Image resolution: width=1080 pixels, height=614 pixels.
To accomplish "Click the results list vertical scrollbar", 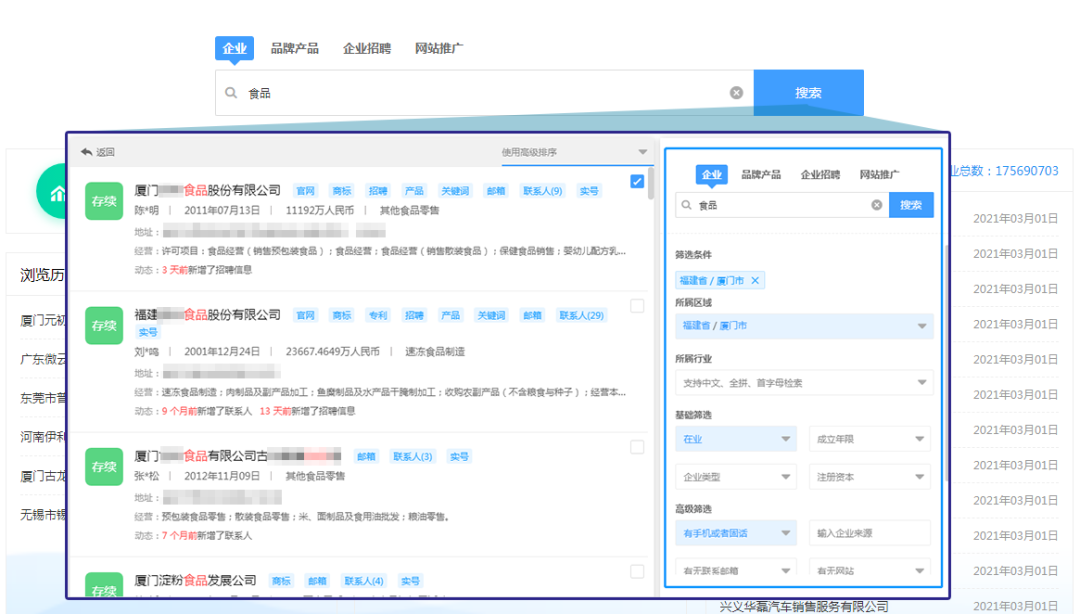I will [651, 183].
